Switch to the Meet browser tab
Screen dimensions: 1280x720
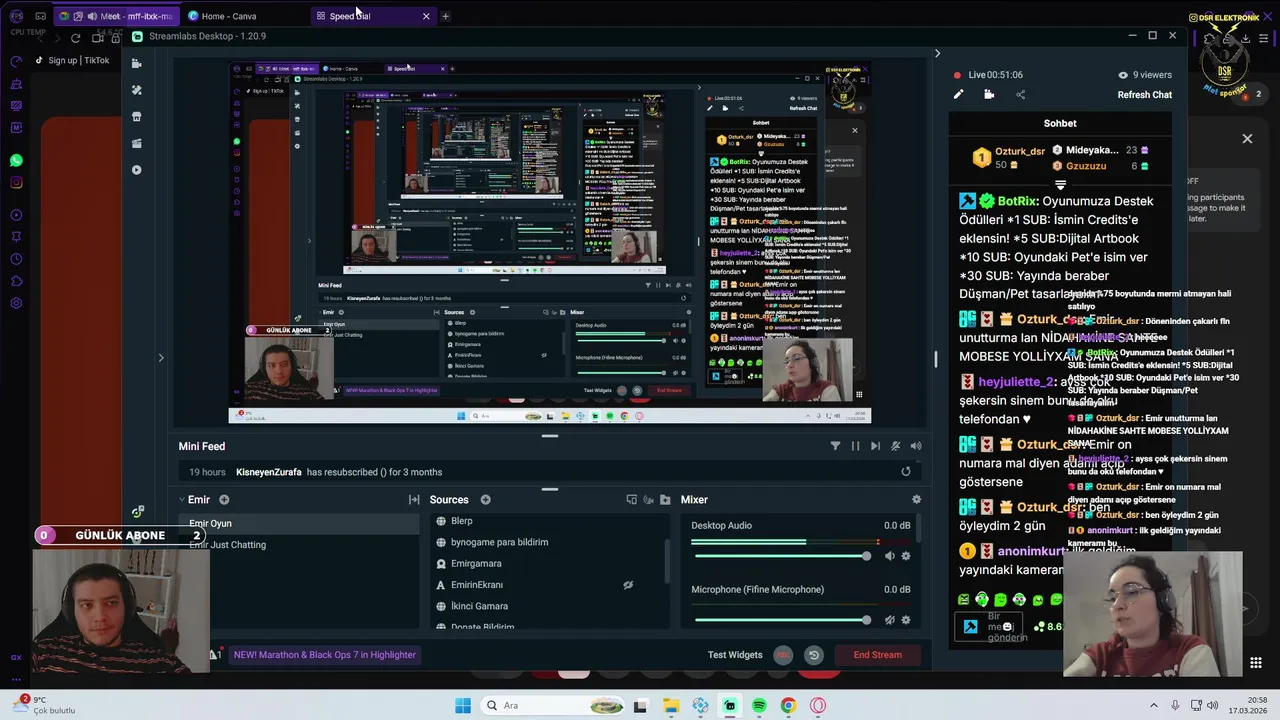[x=117, y=16]
